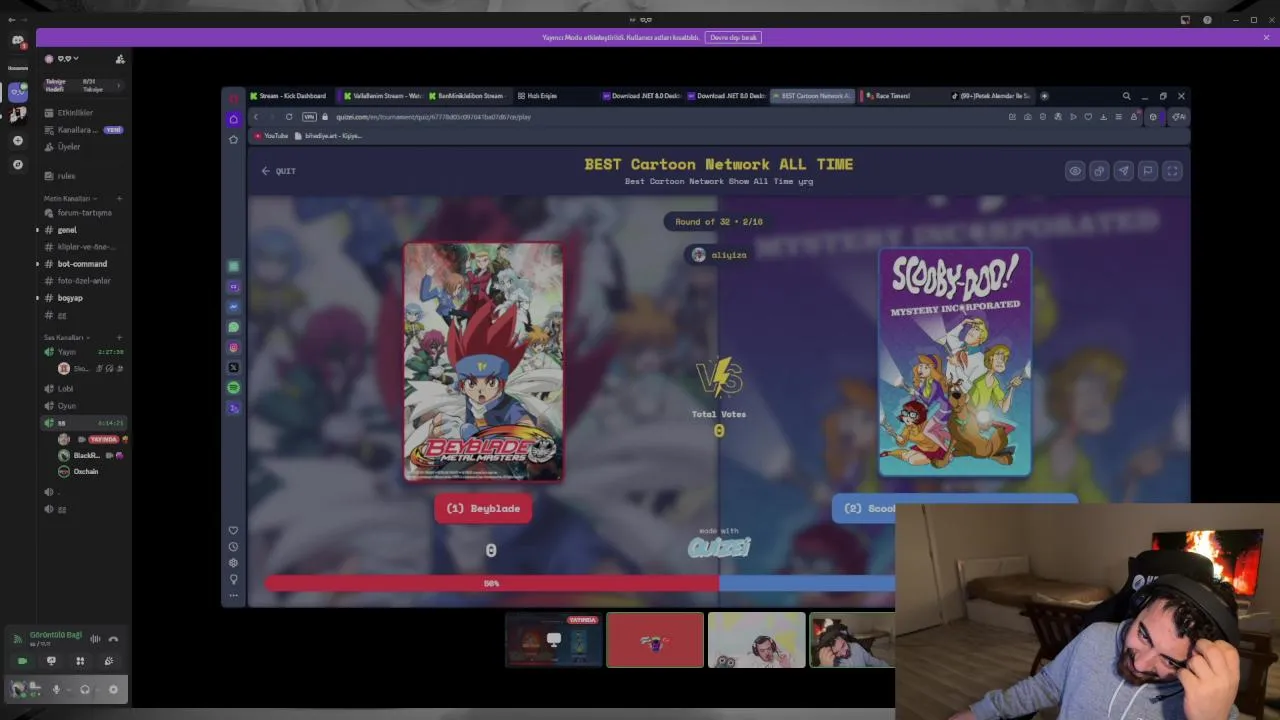1280x720 pixels.
Task: Open Discord direct messages home icon
Action: point(17,41)
